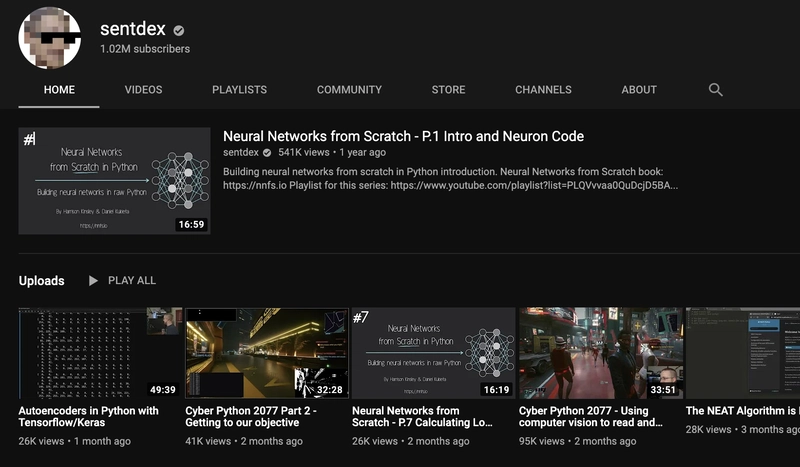The height and width of the screenshot is (467, 800).
Task: Click sentdex channel name under featured video
Action: [241, 152]
